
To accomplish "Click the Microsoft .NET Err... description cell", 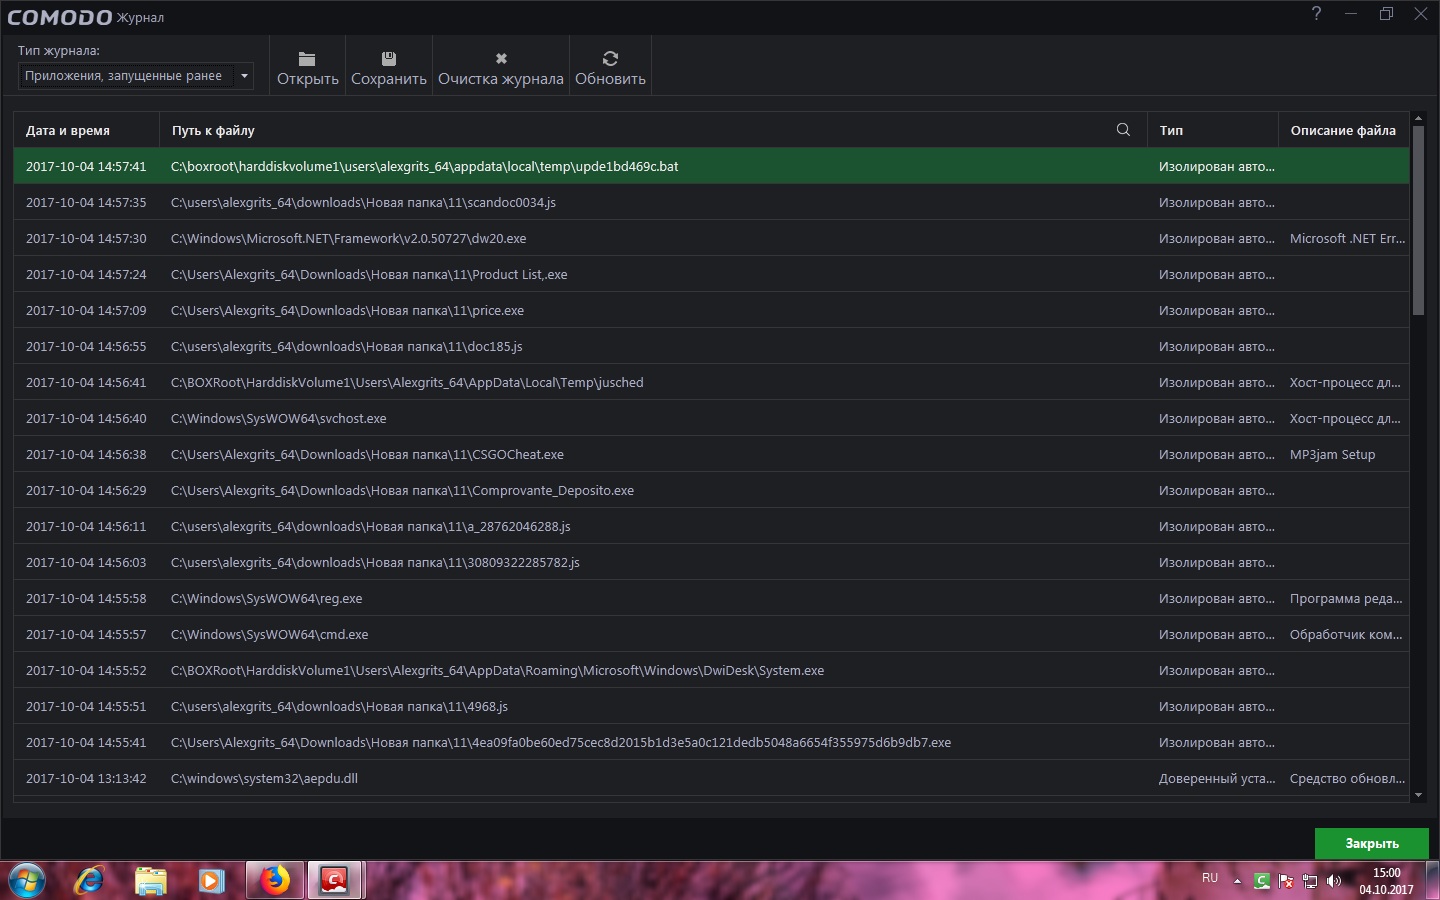I will tap(1347, 239).
